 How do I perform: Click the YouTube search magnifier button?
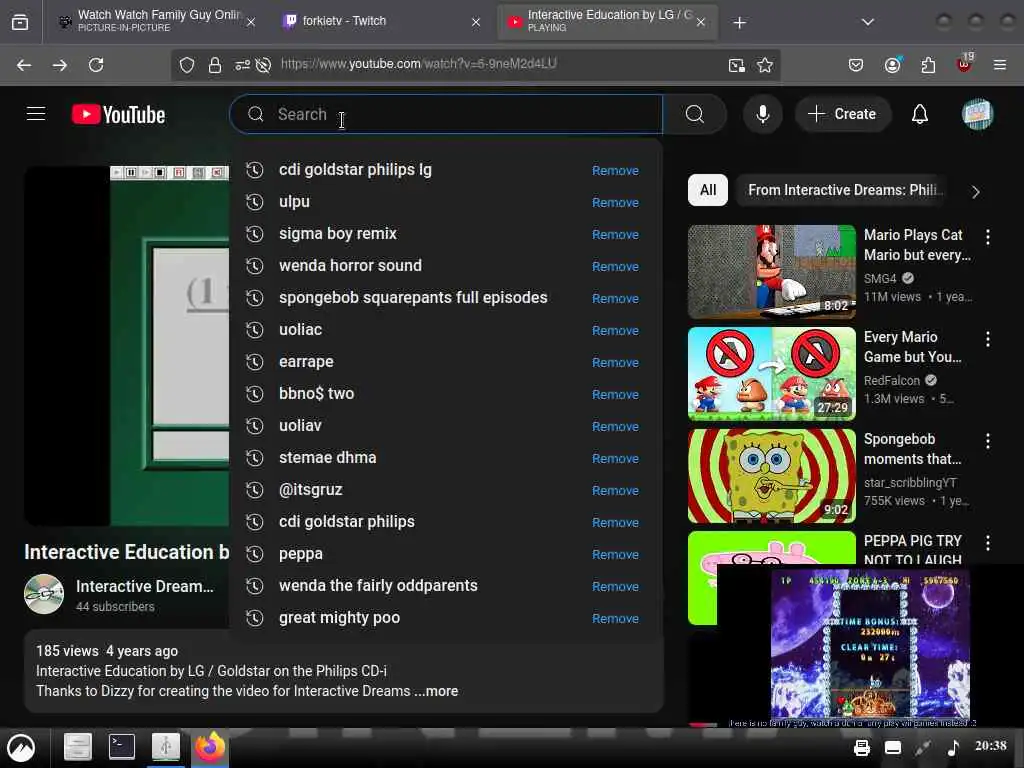pos(695,114)
